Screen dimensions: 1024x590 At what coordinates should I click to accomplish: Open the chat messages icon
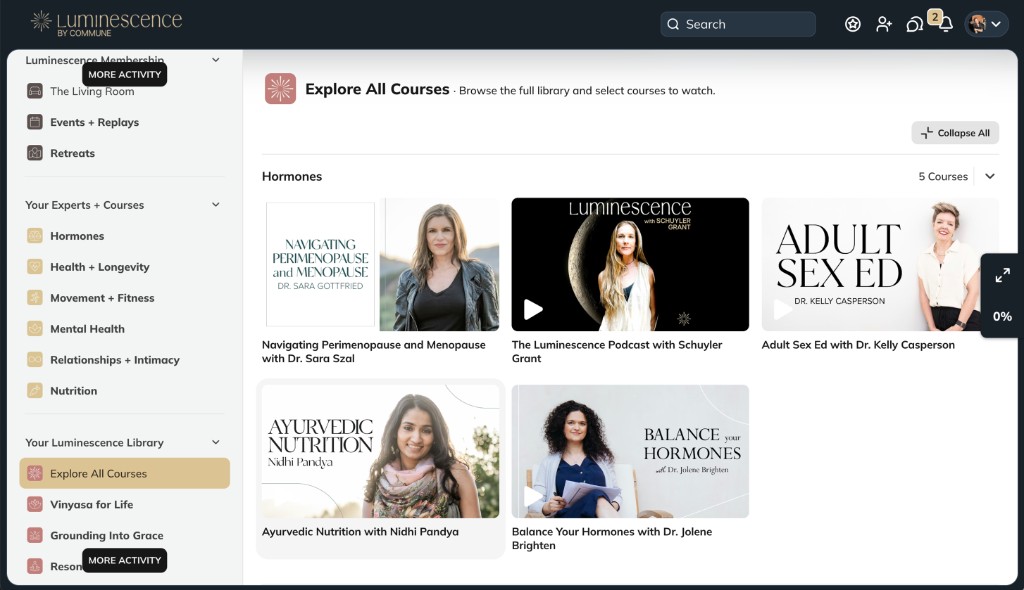tap(914, 24)
